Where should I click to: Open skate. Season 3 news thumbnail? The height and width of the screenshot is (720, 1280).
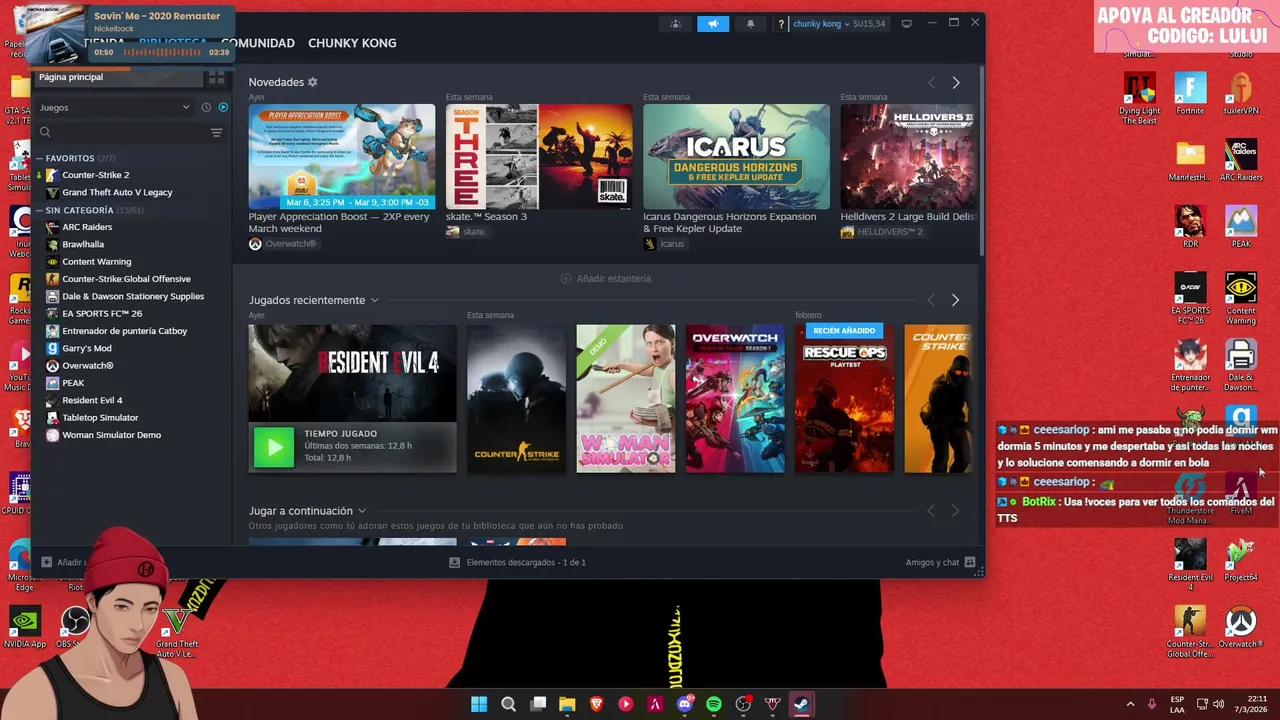[539, 156]
